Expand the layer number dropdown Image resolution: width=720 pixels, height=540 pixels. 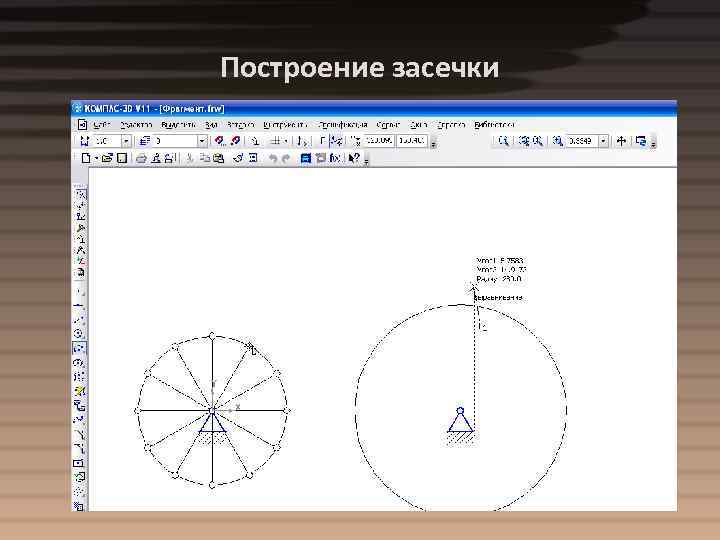click(x=202, y=141)
